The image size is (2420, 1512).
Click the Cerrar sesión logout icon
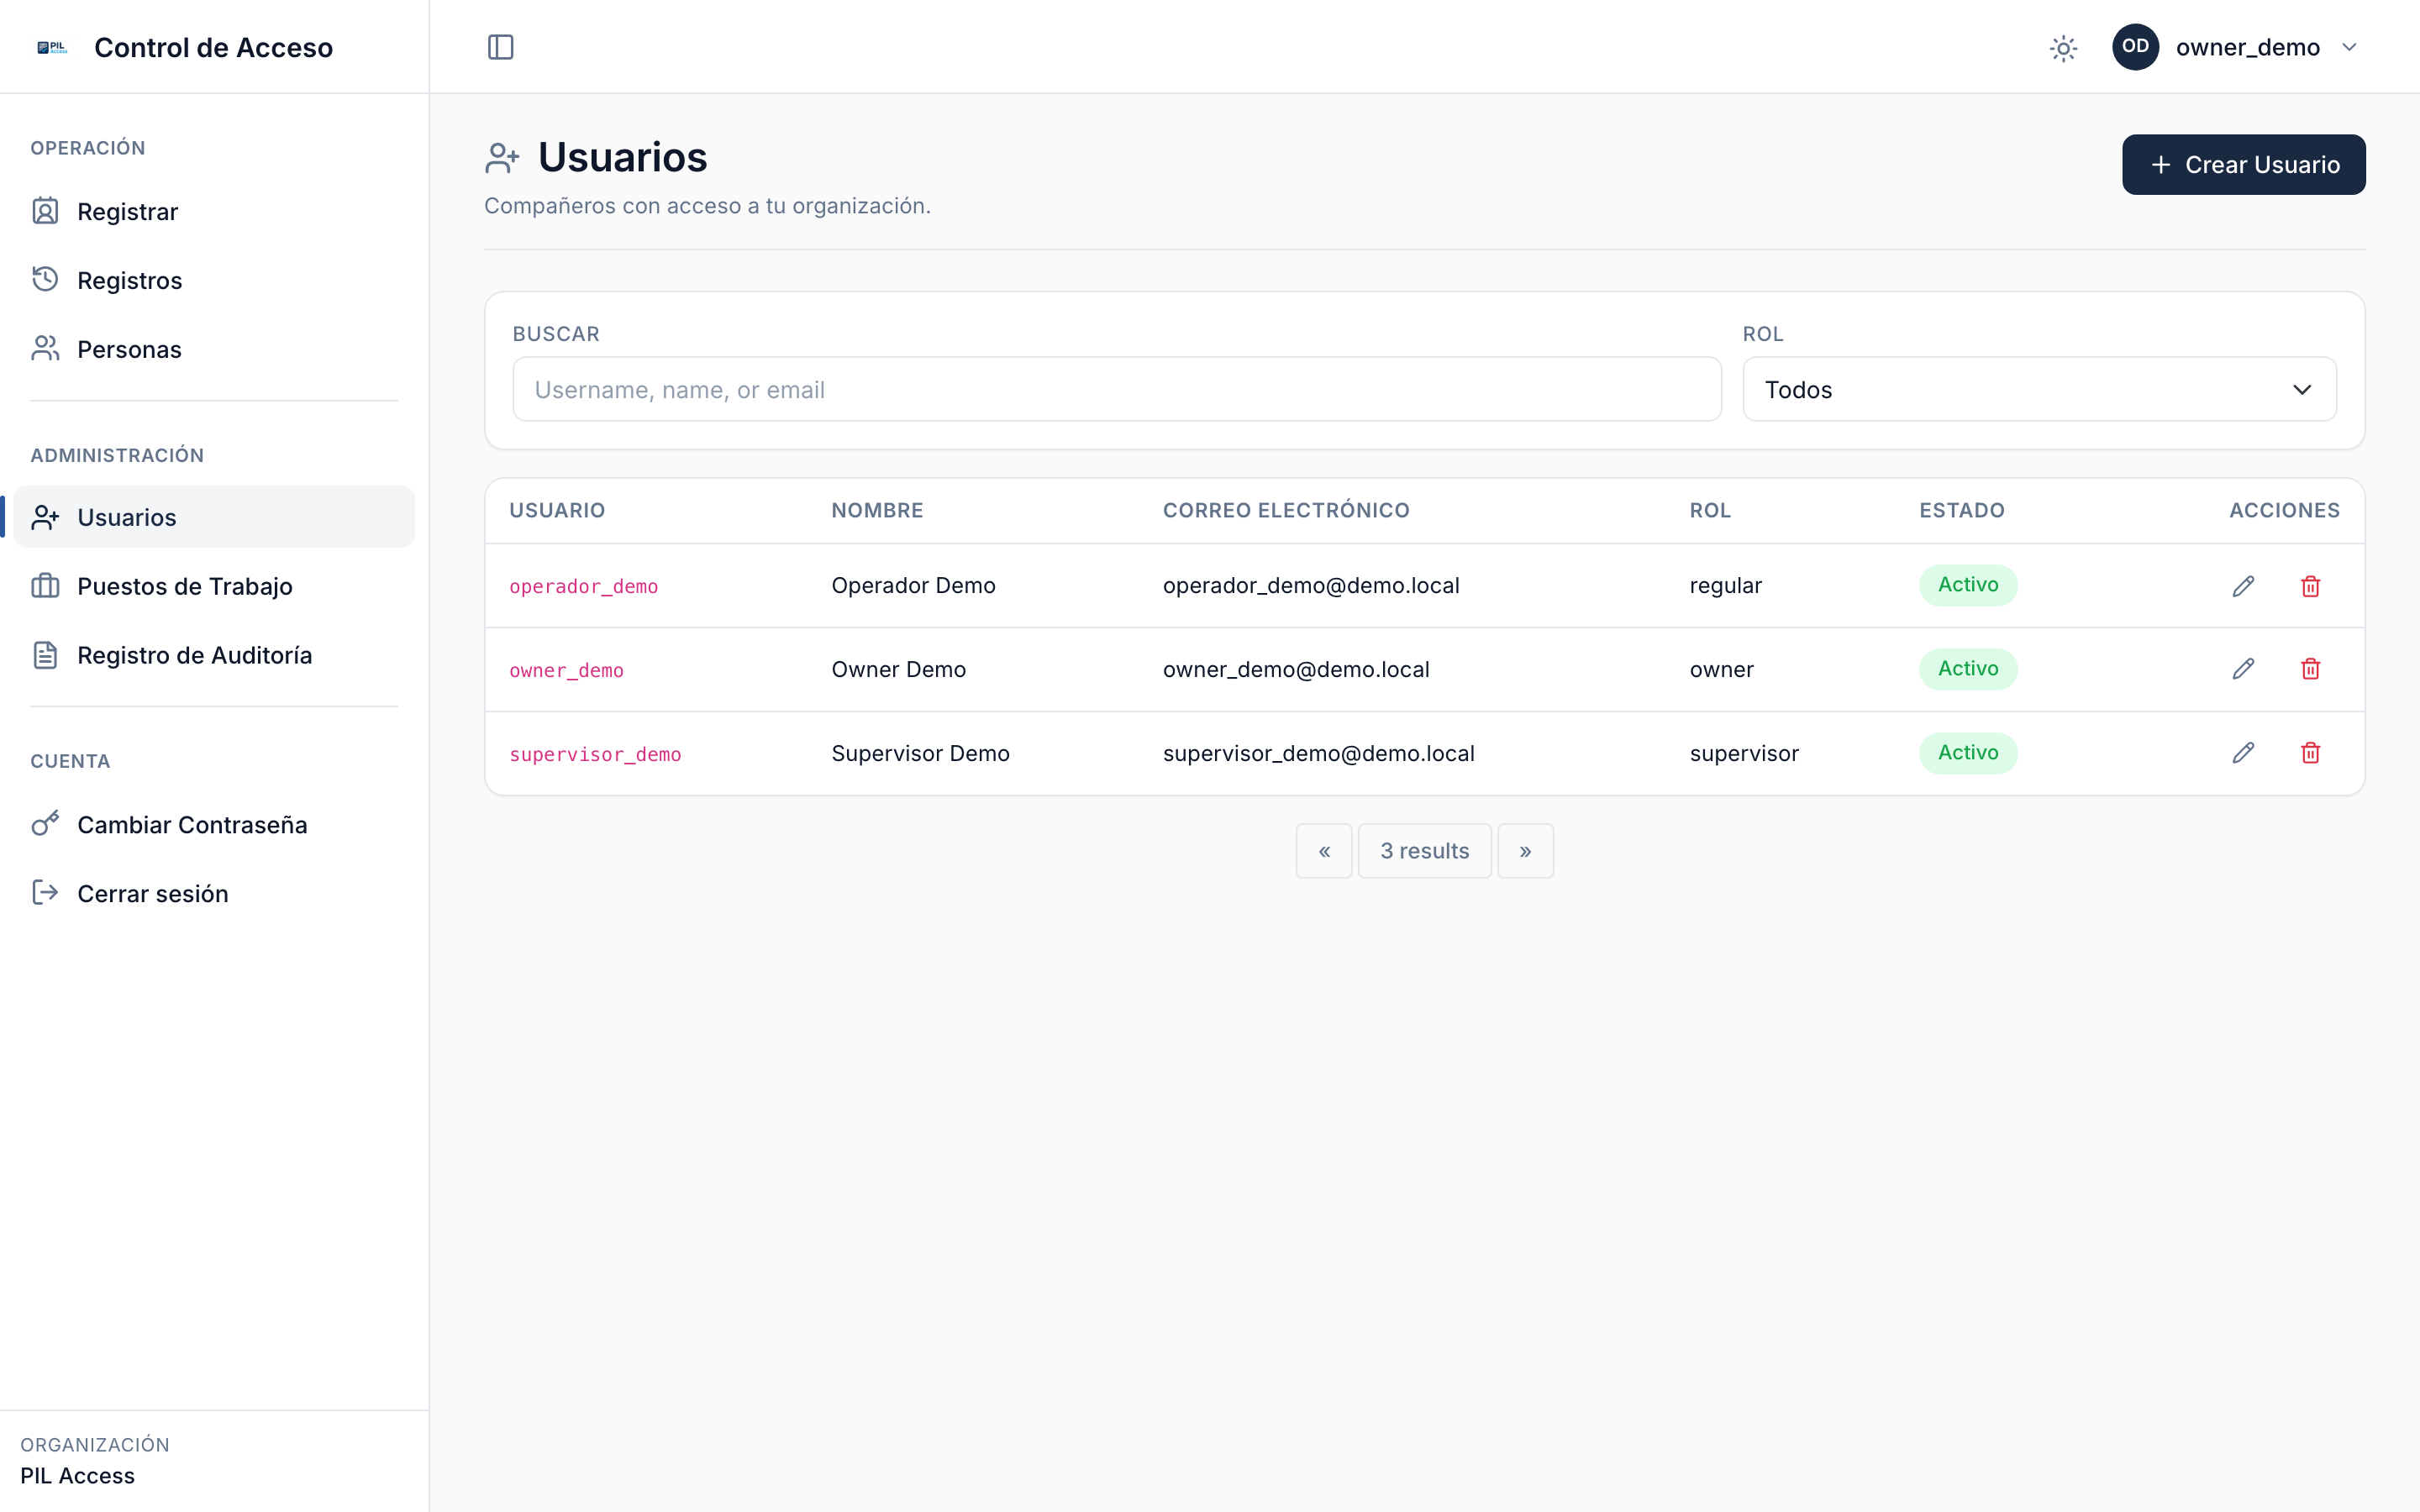pos(45,893)
